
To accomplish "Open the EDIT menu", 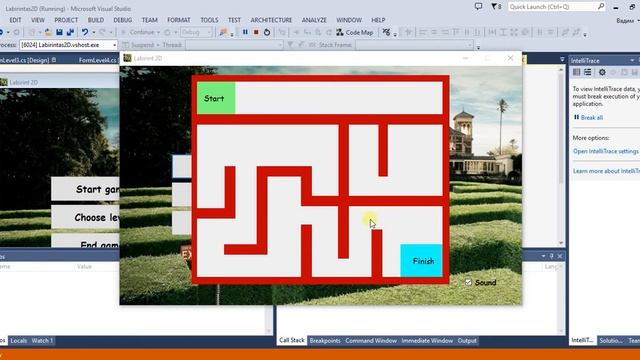I will (15, 20).
